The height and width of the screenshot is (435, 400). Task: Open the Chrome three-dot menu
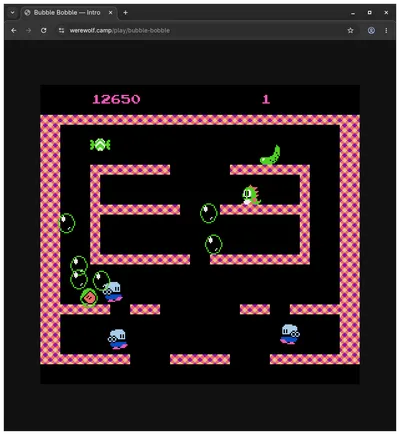click(386, 30)
